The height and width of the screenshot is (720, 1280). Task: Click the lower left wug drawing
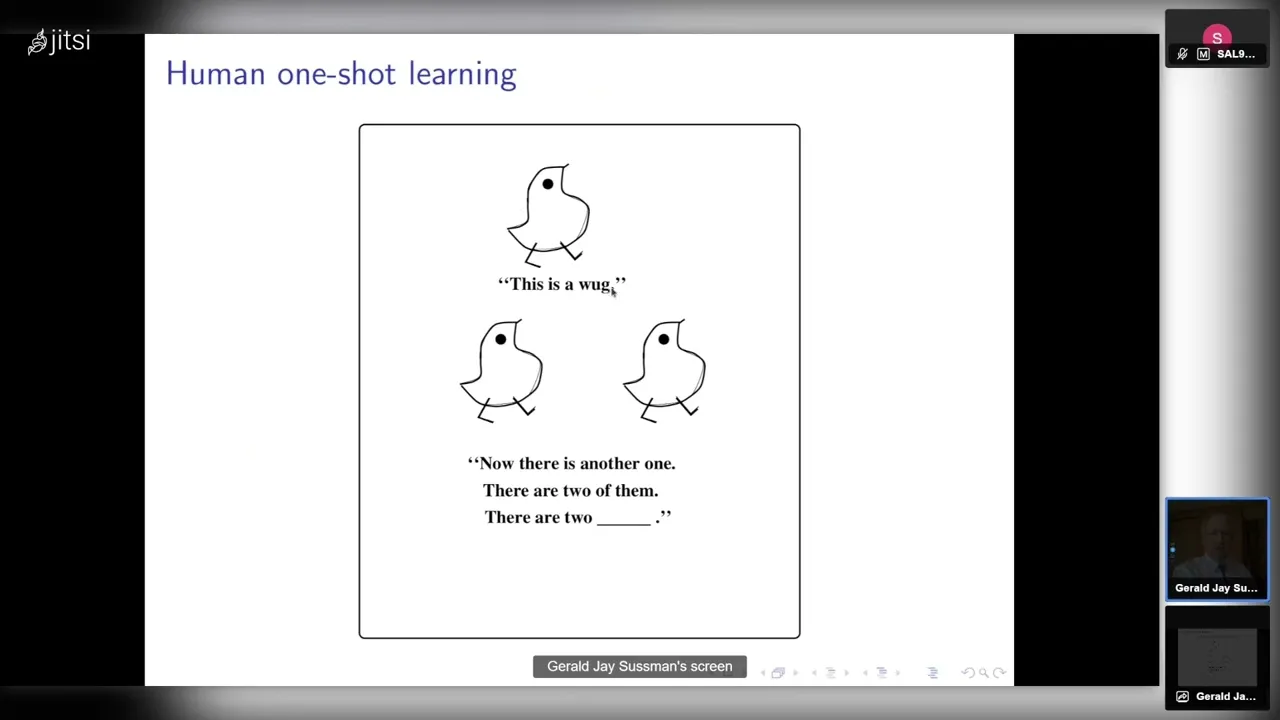click(502, 371)
